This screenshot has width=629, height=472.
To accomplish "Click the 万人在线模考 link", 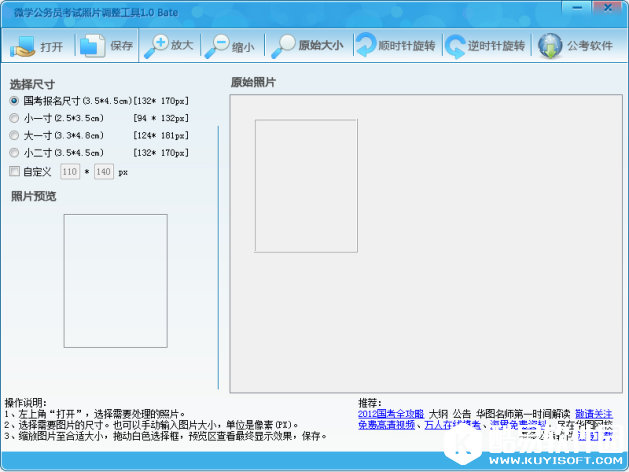I will tap(449, 424).
